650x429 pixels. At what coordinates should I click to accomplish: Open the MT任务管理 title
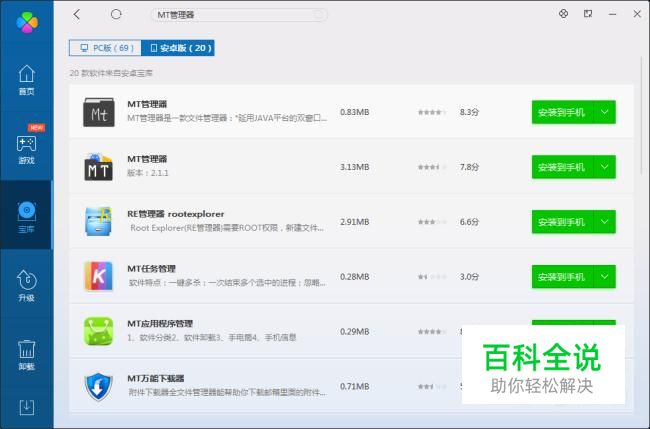pyautogui.click(x=151, y=269)
